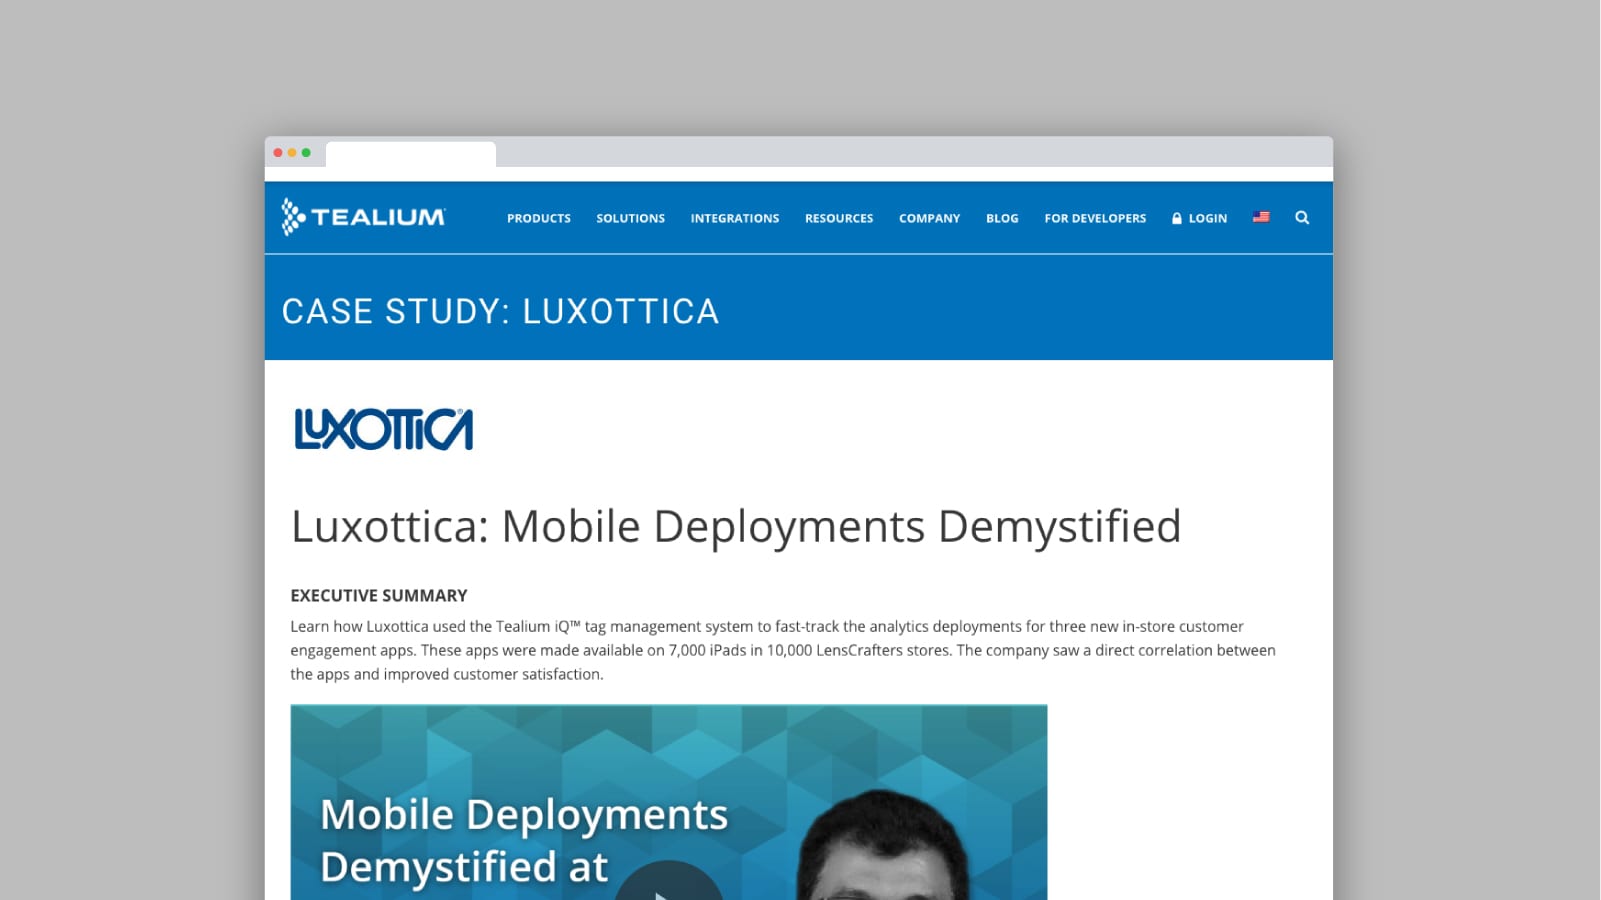Image resolution: width=1601 pixels, height=900 pixels.
Task: Select the blank browser tab
Action: point(410,154)
